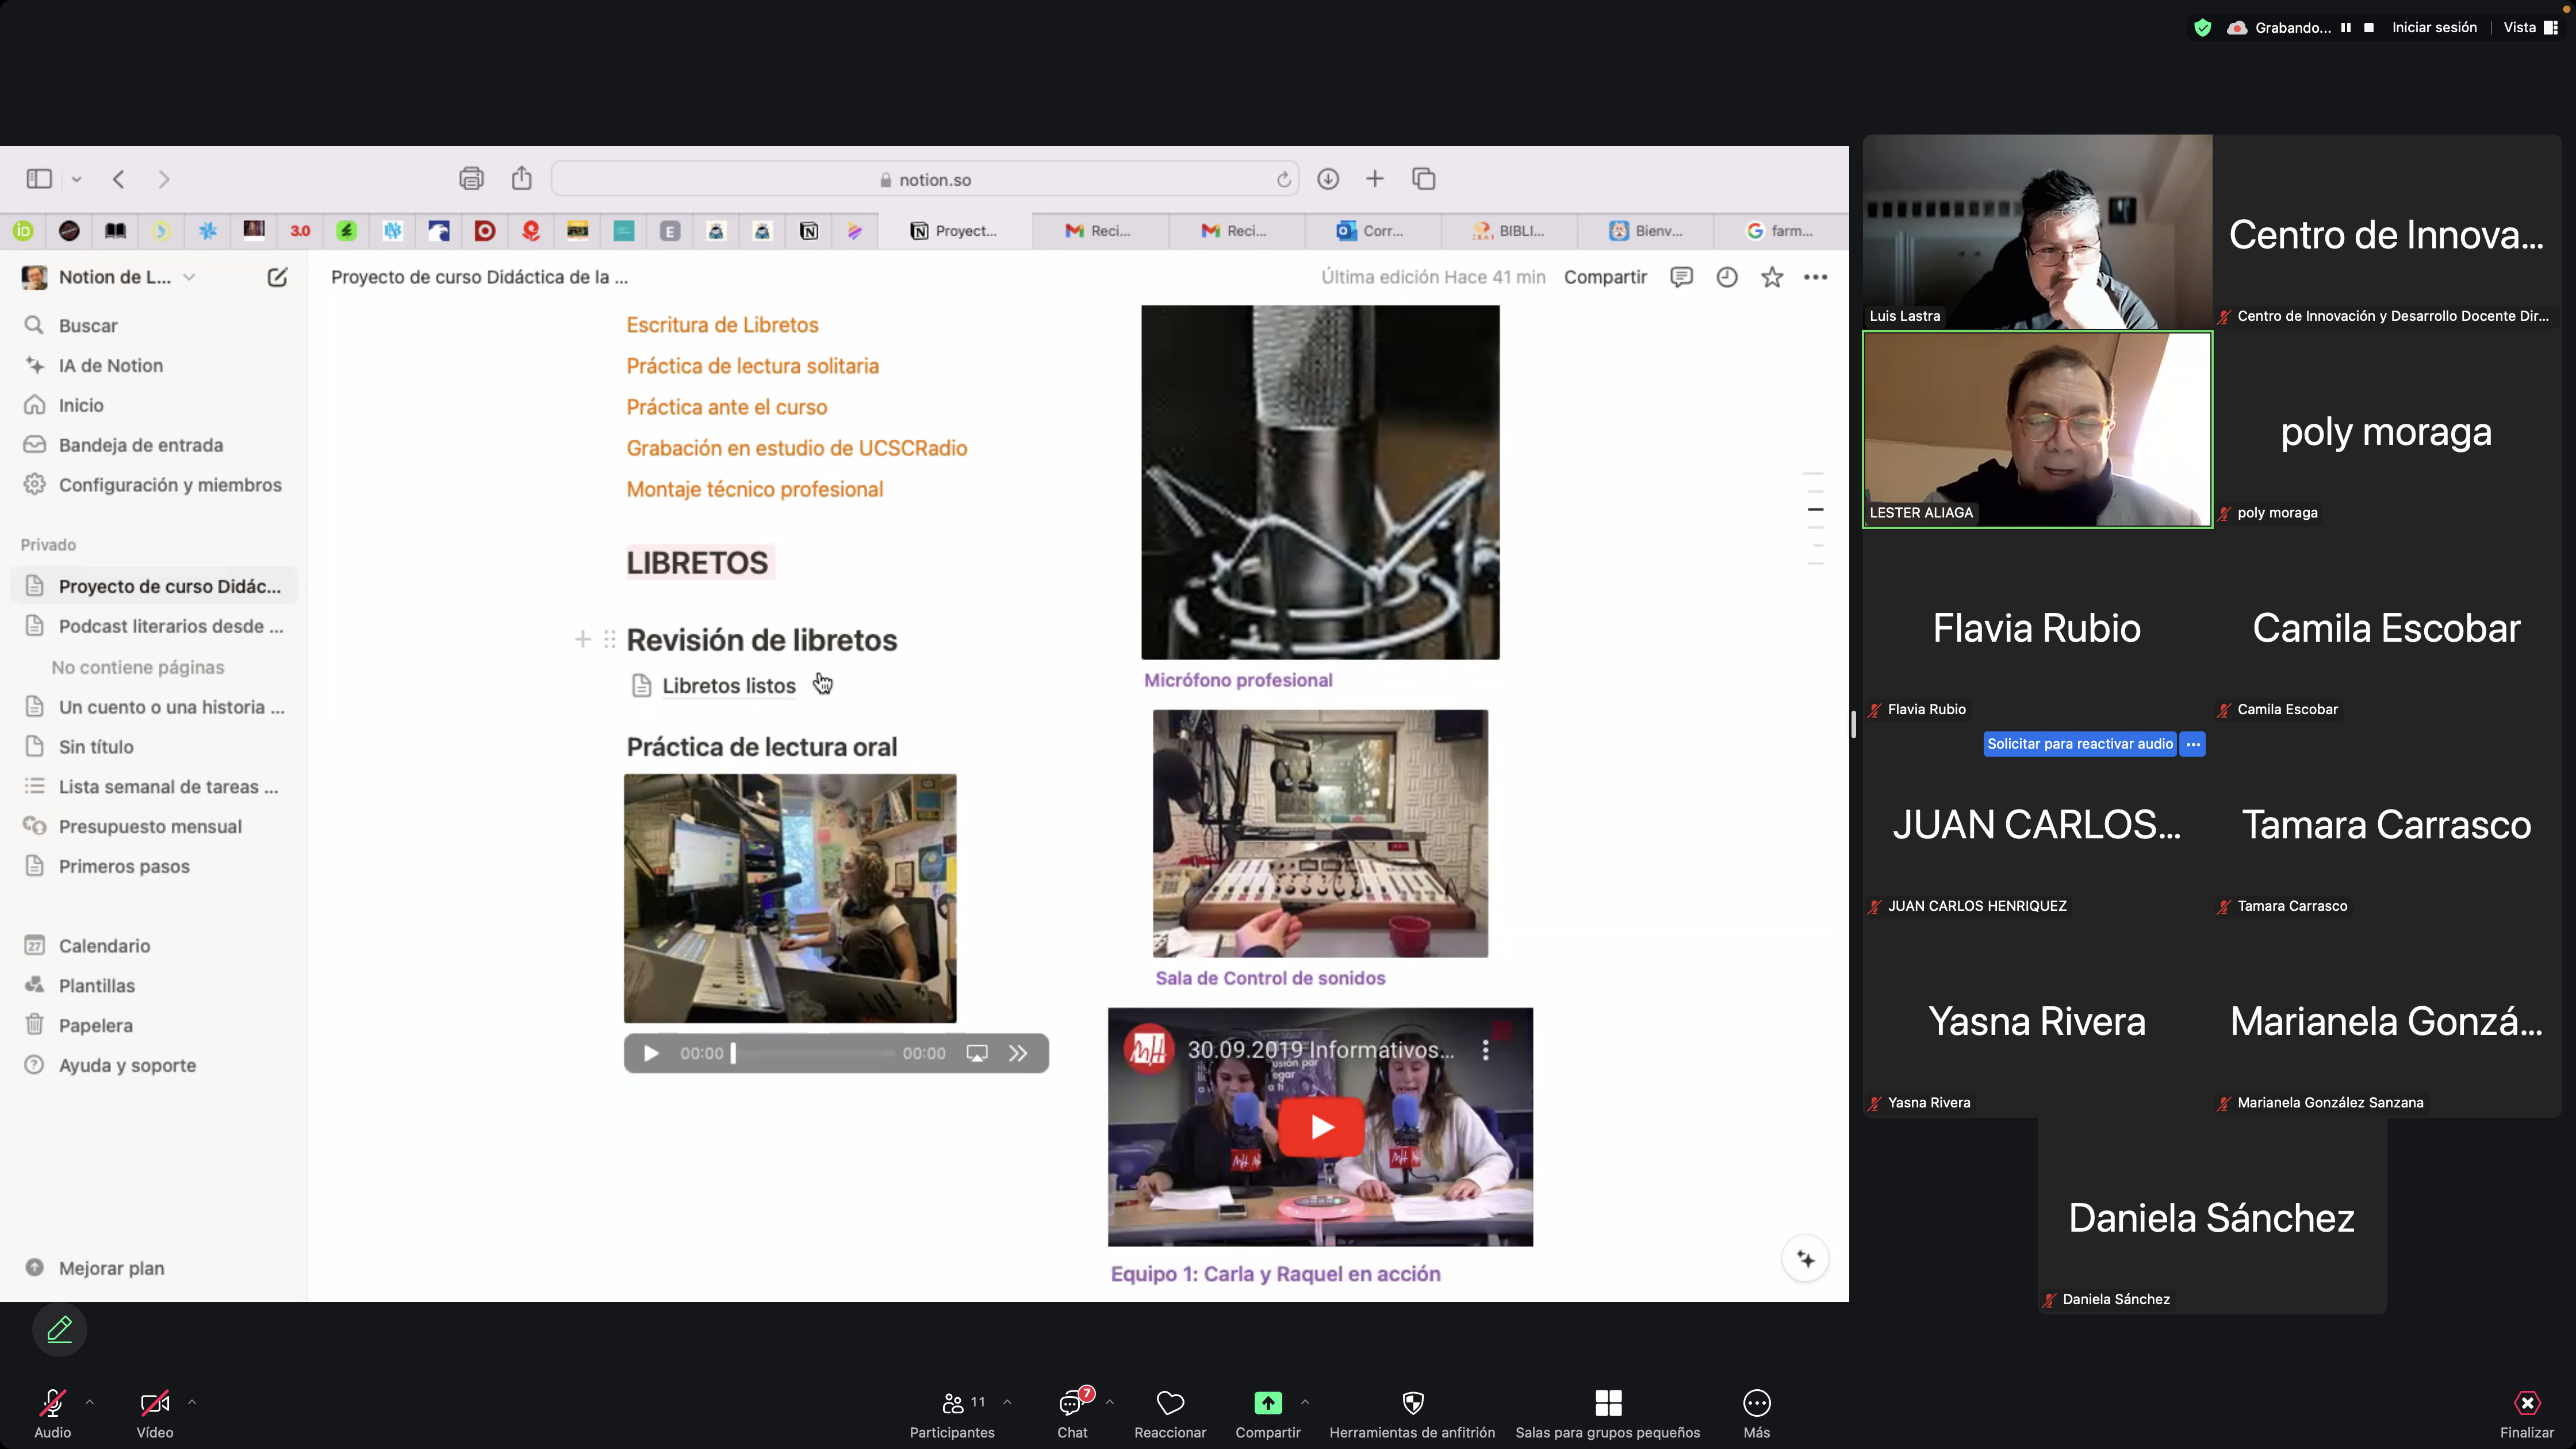
Task: Switch to the Proyect... Notion tab
Action: (x=955, y=231)
